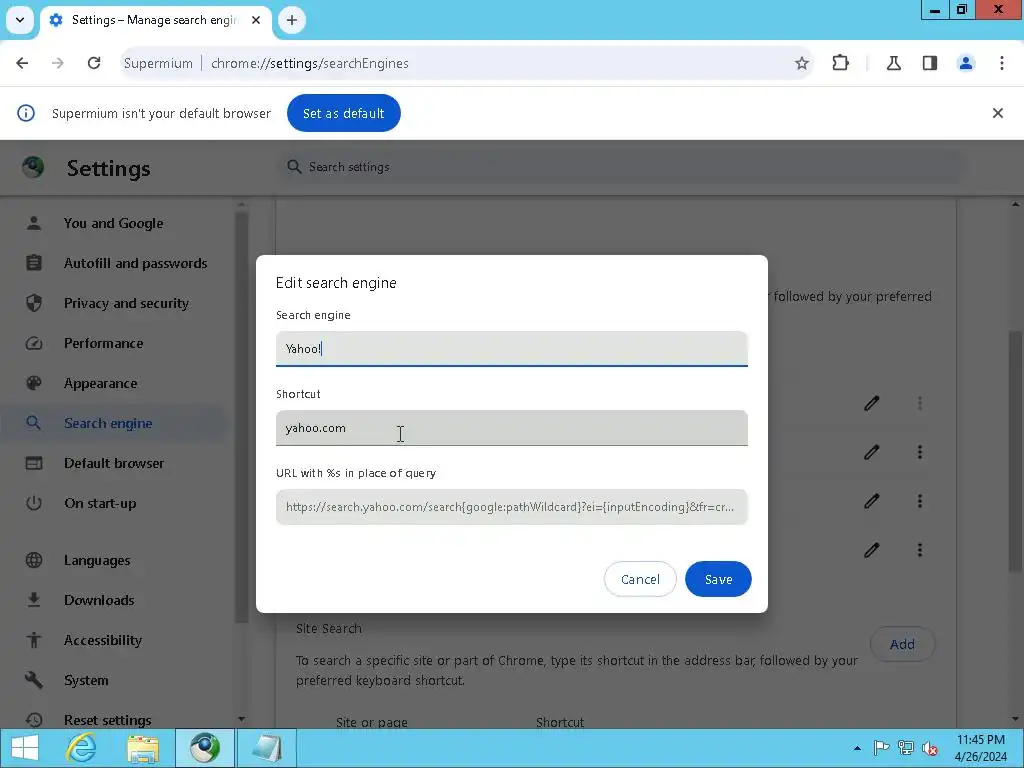Screen dimensions: 1024x768
Task: Click the address bar URL
Action: coord(310,63)
